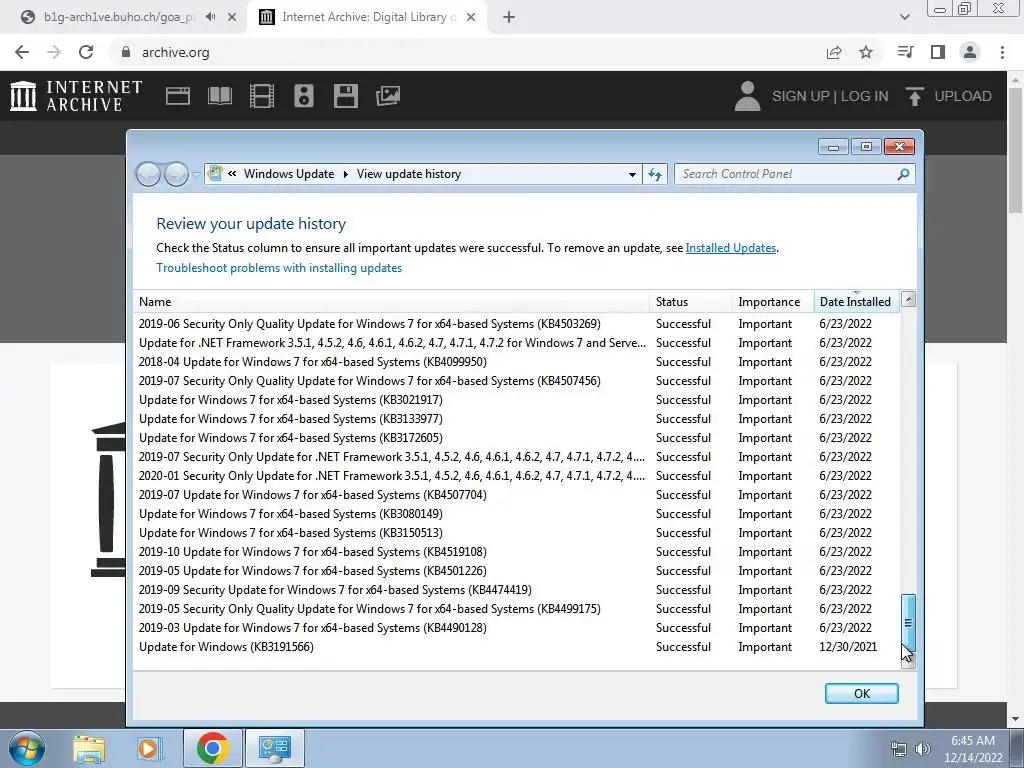Screen dimensions: 1024x768
Task: Click the double chevron before Windows Update
Action: click(232, 174)
